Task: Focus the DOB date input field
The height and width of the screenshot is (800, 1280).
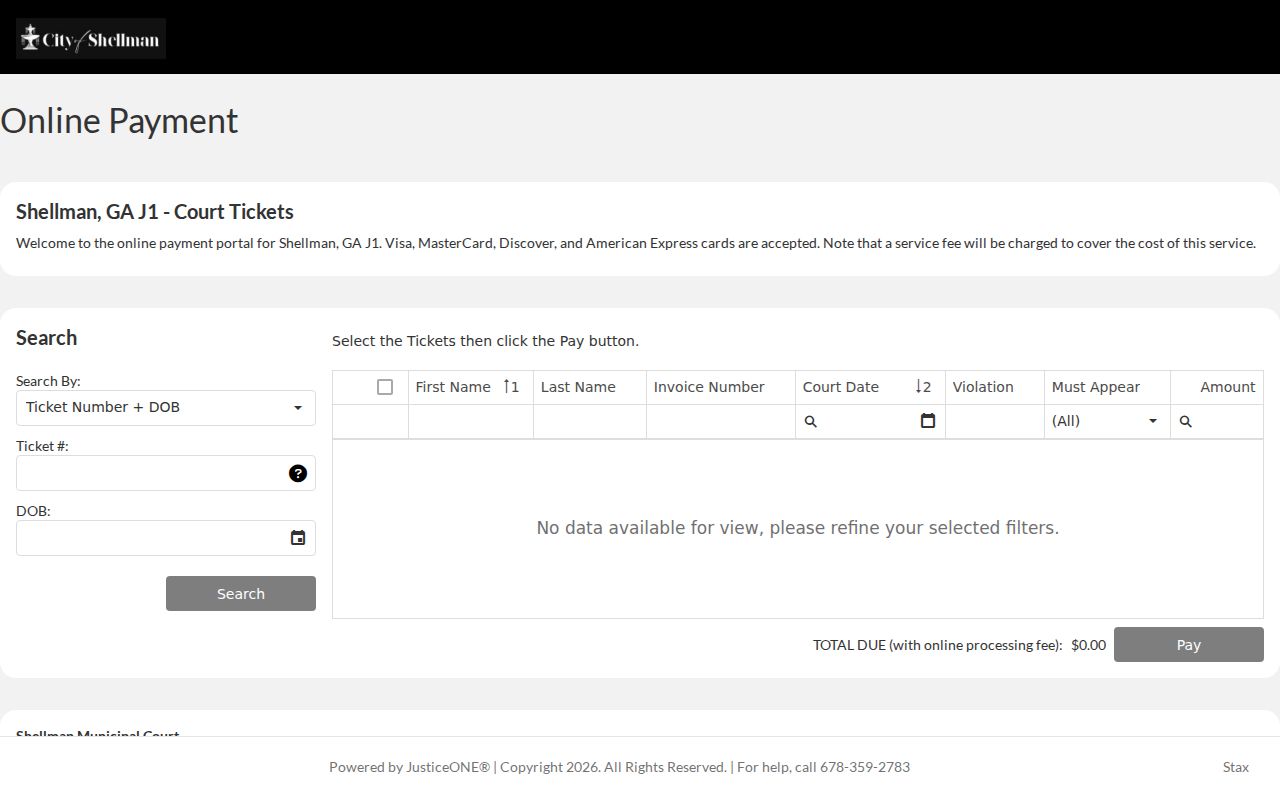Action: click(x=152, y=538)
